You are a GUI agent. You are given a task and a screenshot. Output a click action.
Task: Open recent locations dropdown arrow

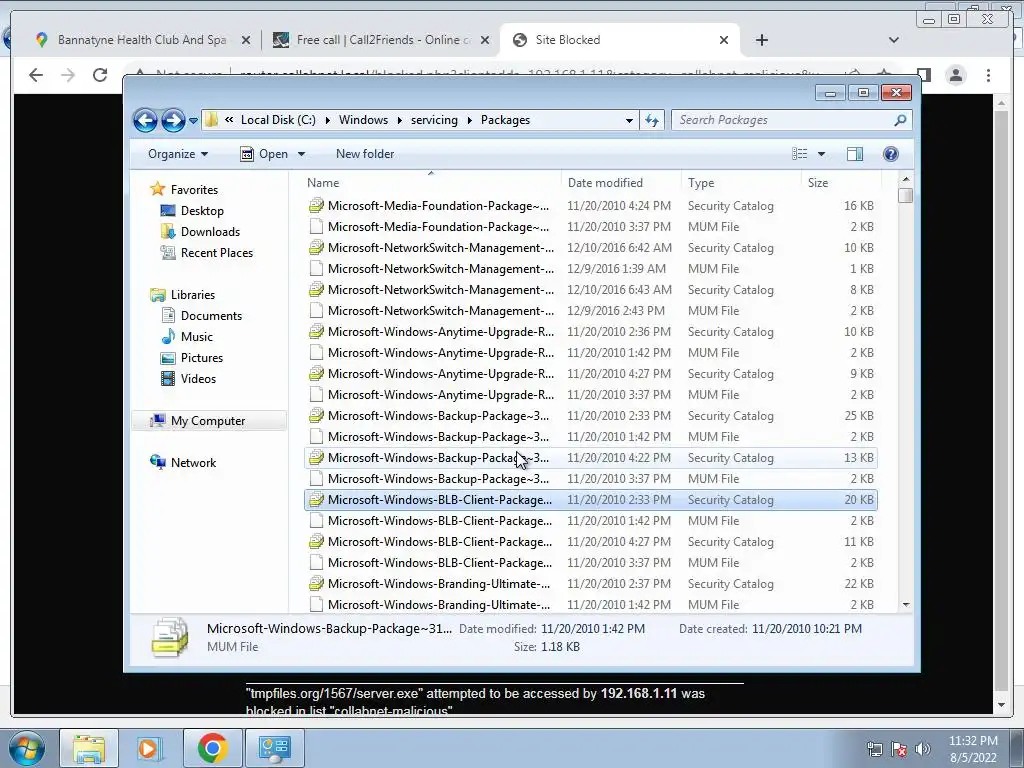point(193,120)
